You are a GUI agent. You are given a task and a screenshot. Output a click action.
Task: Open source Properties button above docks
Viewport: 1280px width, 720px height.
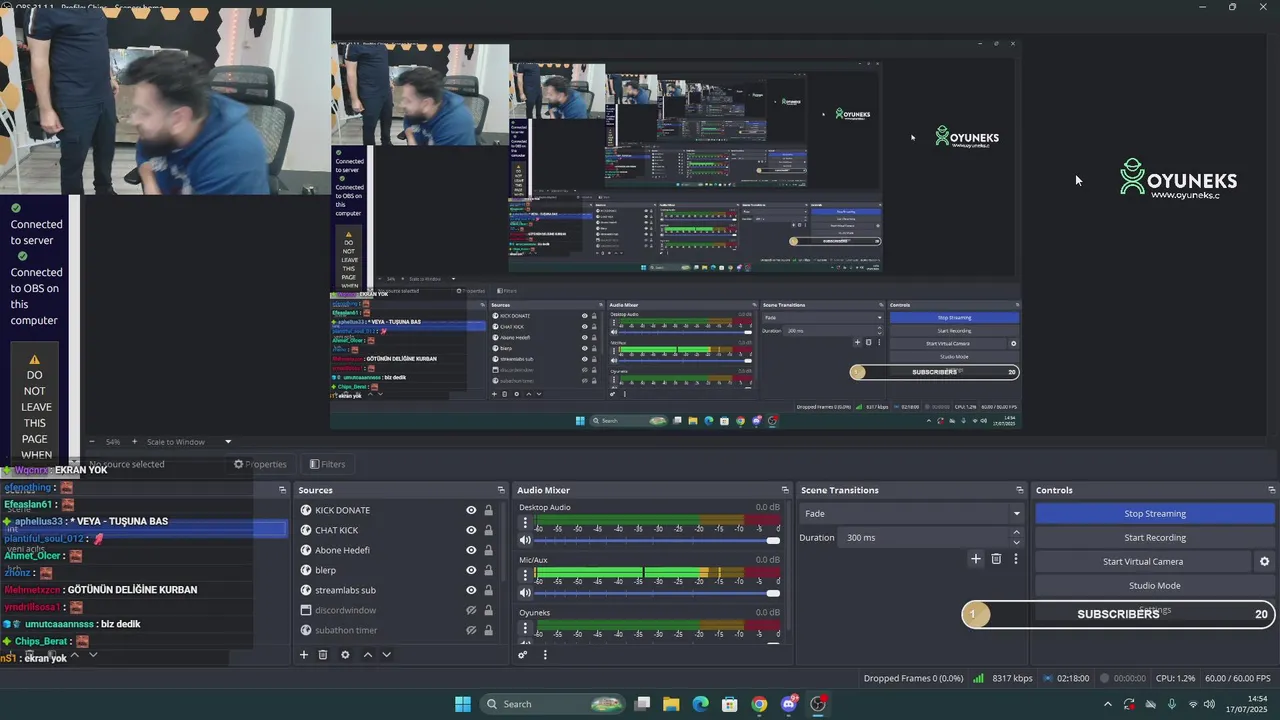260,464
